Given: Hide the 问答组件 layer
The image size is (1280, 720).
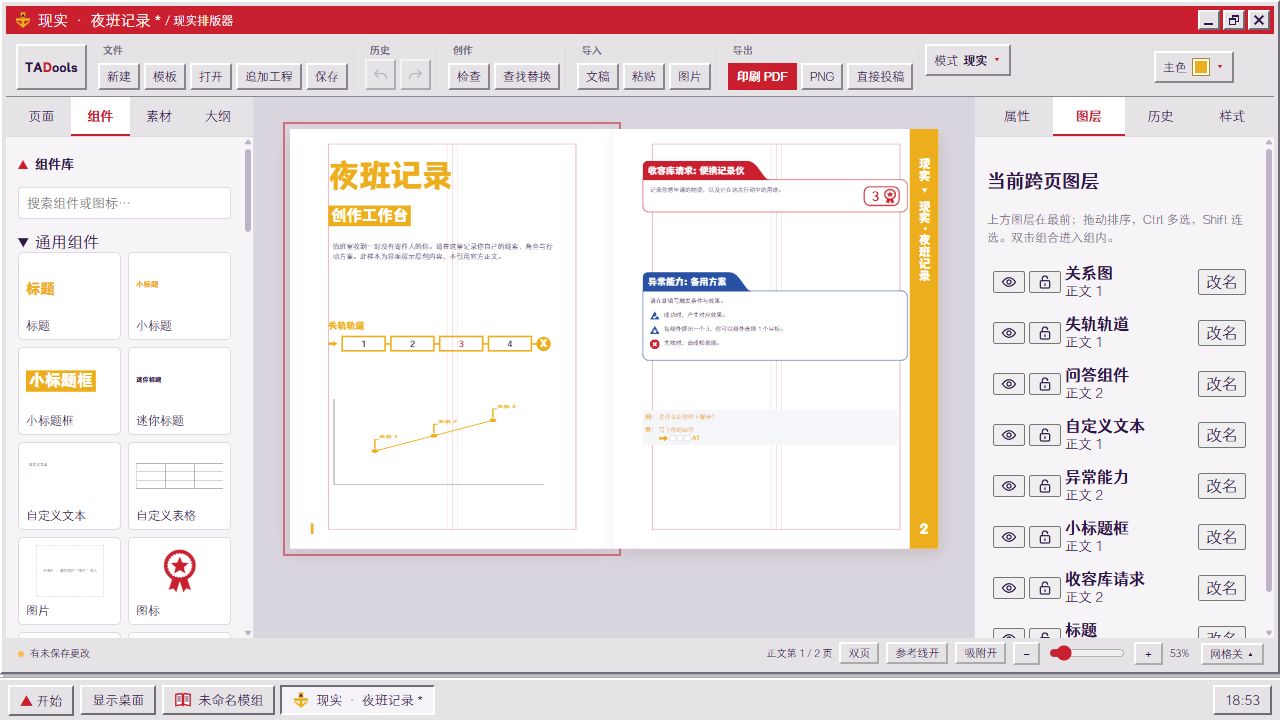Looking at the screenshot, I should pos(1009,384).
